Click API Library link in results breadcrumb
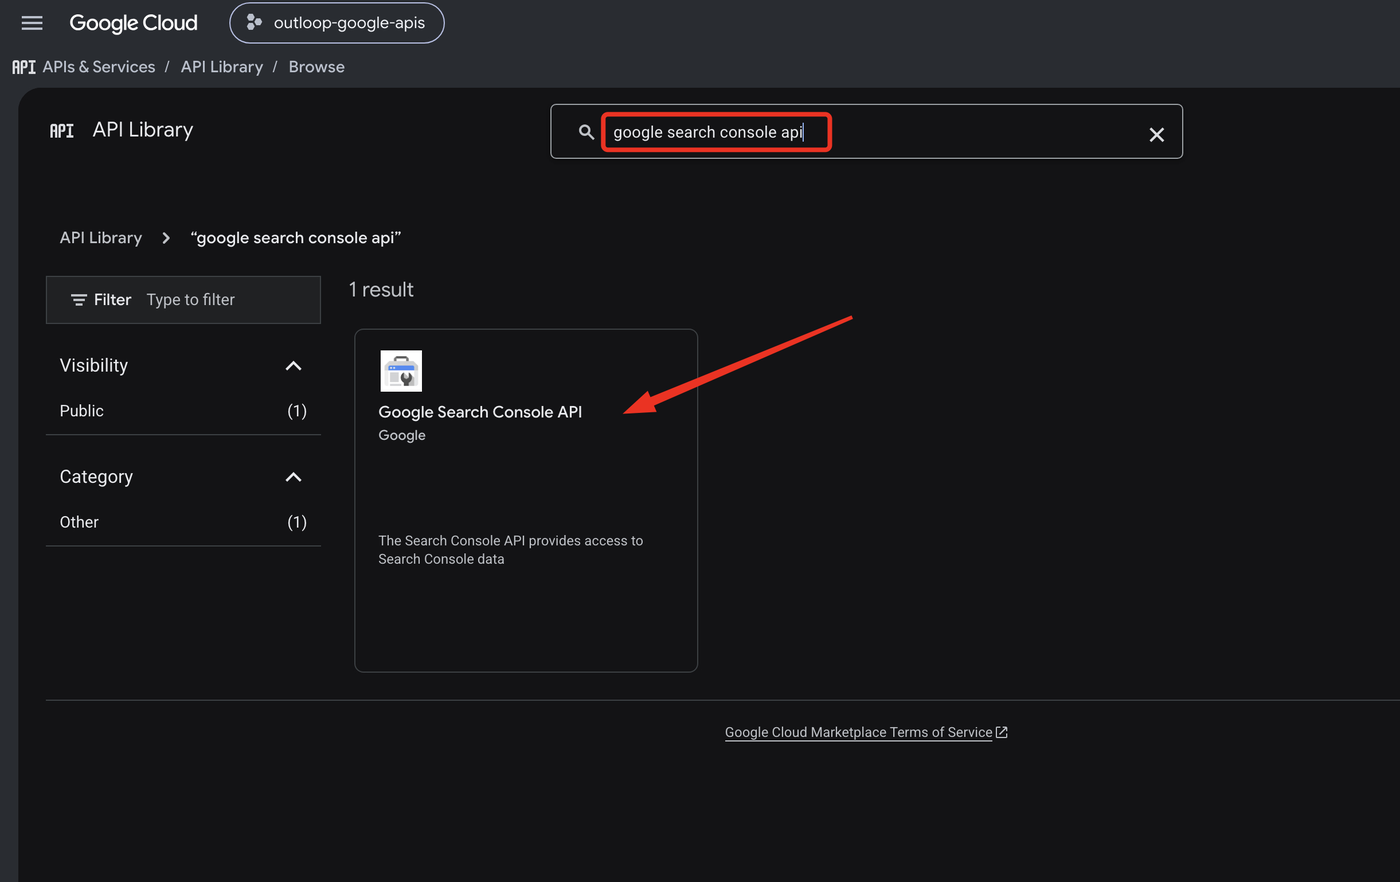The image size is (1400, 882). pos(101,238)
